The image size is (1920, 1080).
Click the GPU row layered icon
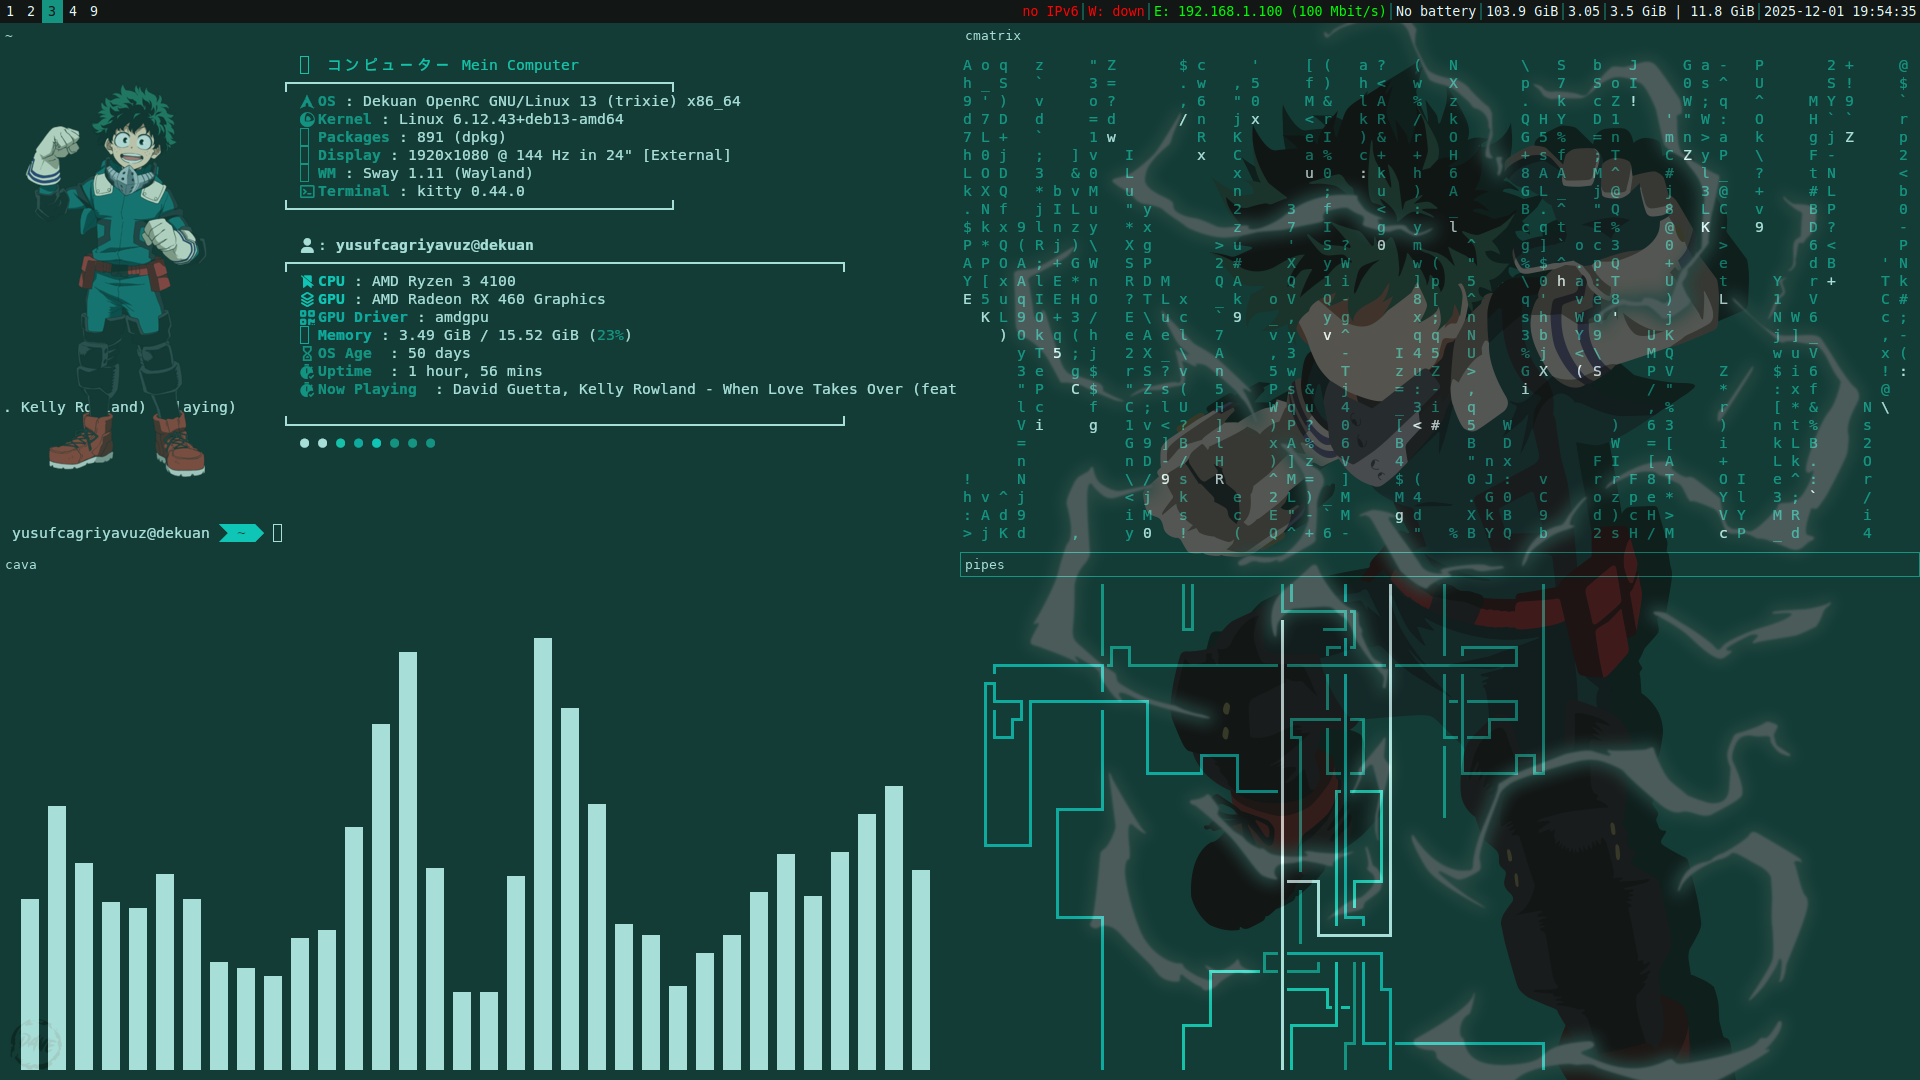coord(307,300)
